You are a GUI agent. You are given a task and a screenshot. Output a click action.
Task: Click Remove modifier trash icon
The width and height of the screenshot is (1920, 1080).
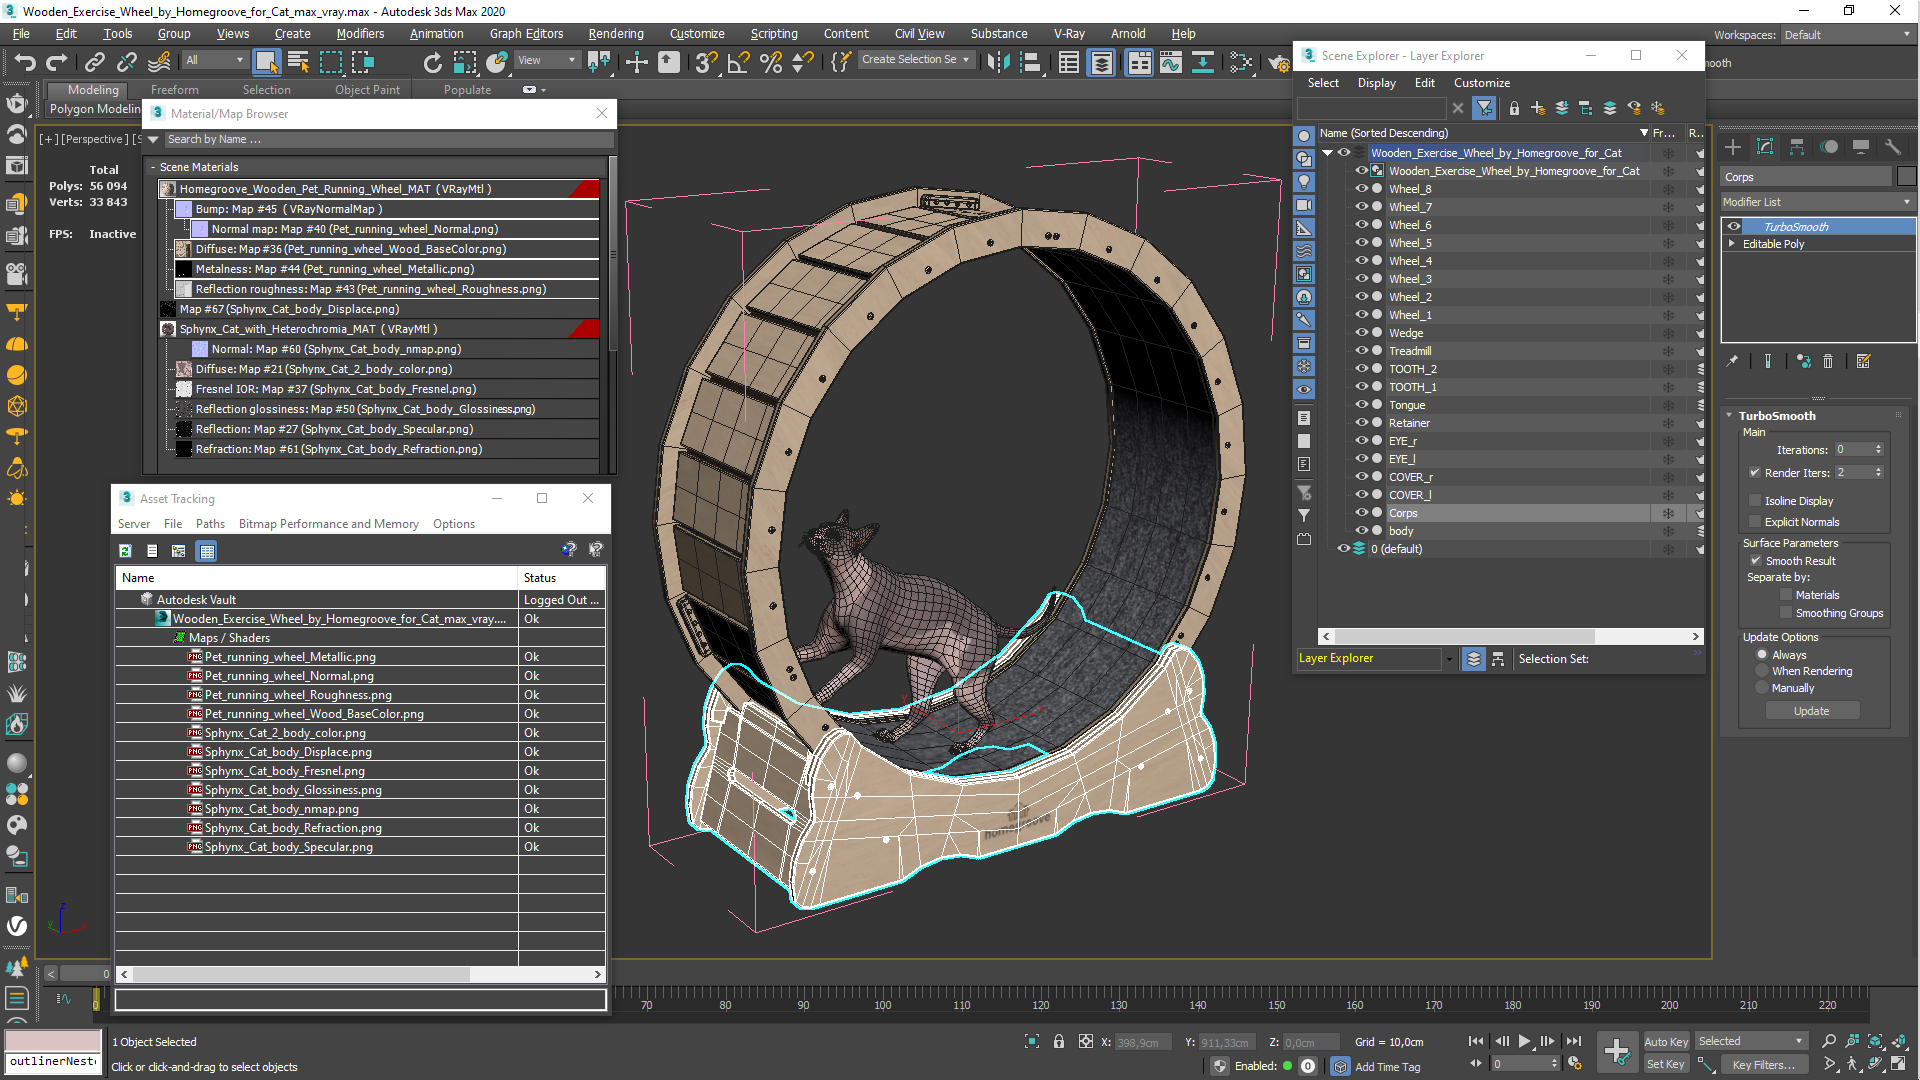click(x=1828, y=361)
